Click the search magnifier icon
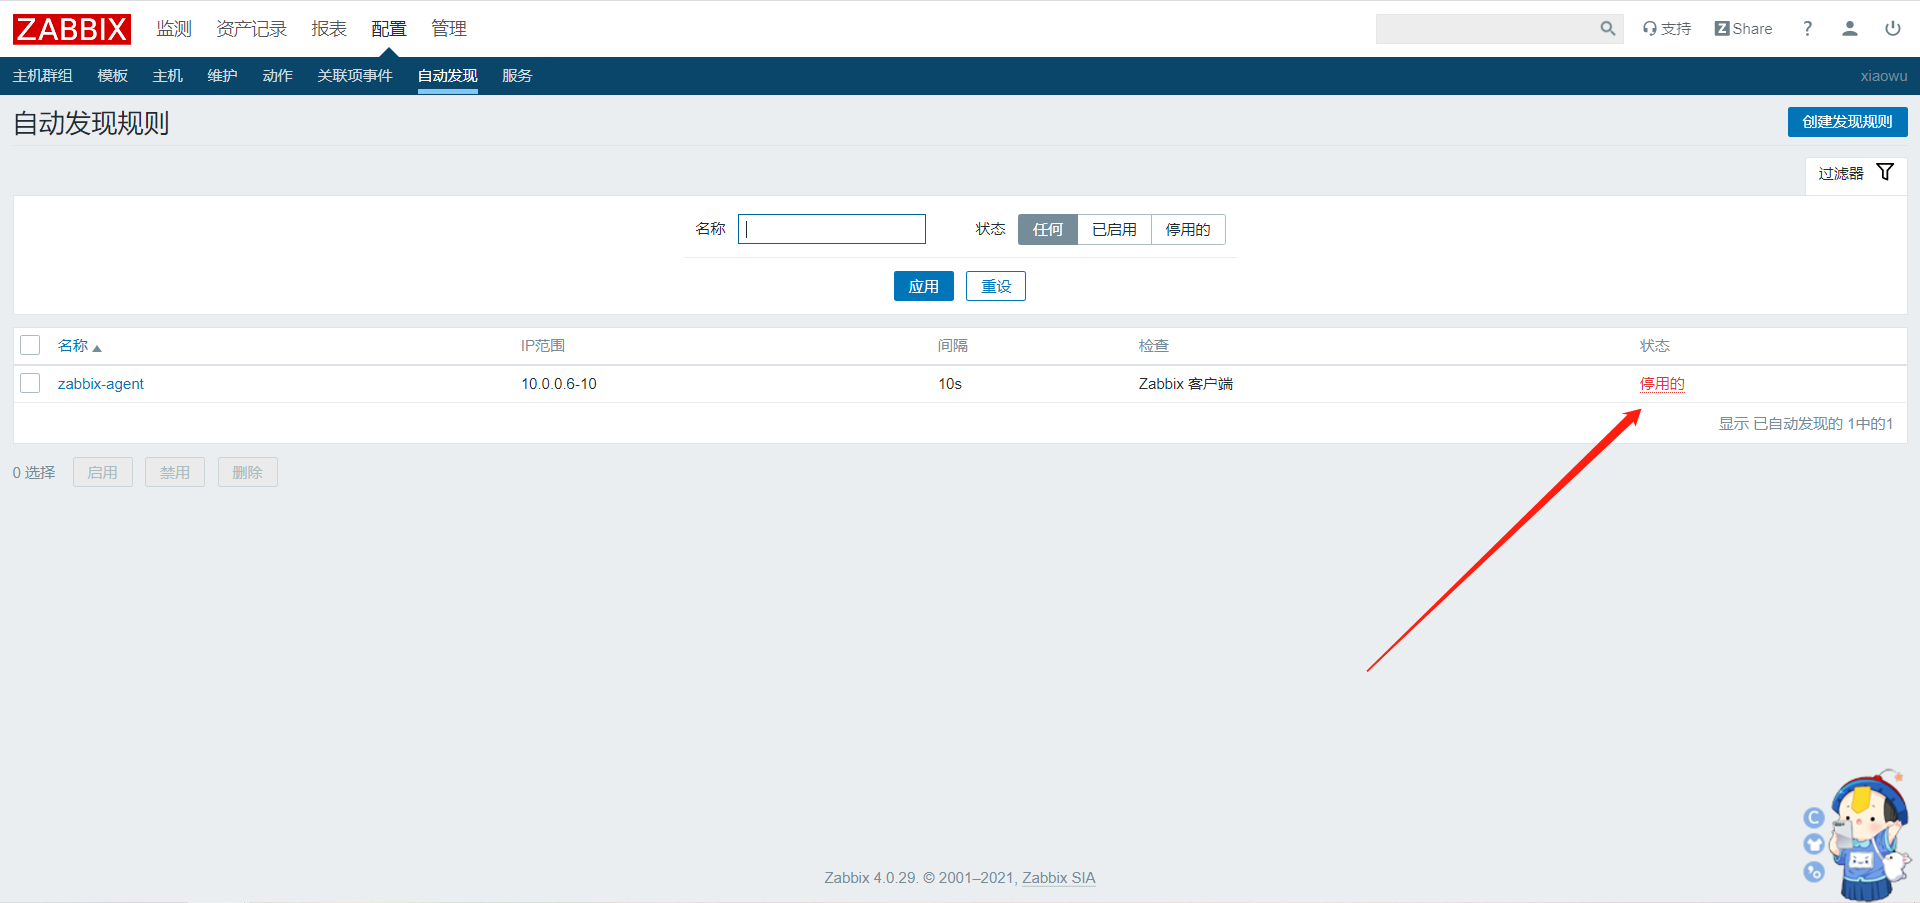Viewport: 1920px width, 903px height. coord(1607,29)
